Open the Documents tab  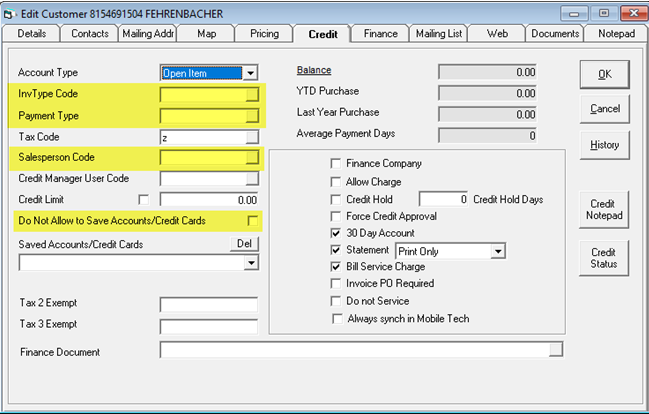[x=555, y=34]
